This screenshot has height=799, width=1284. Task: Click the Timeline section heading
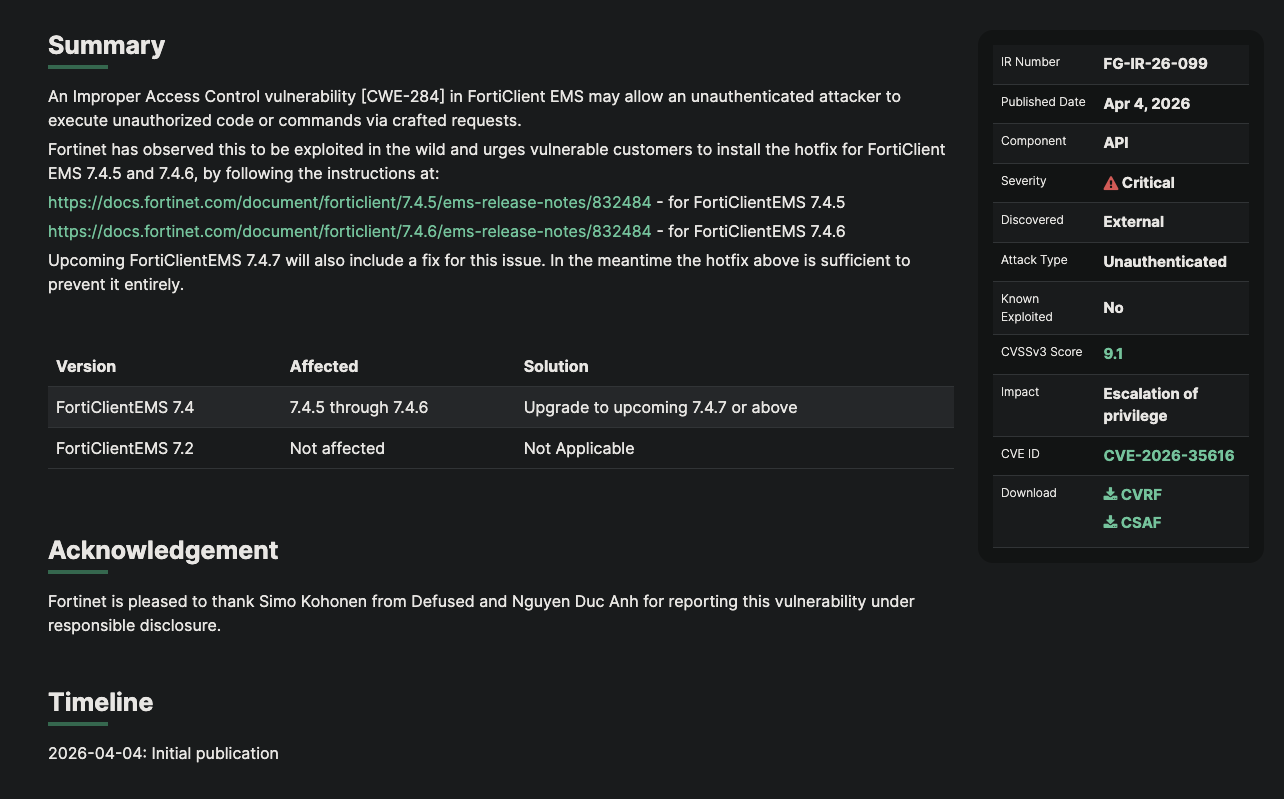(x=100, y=703)
